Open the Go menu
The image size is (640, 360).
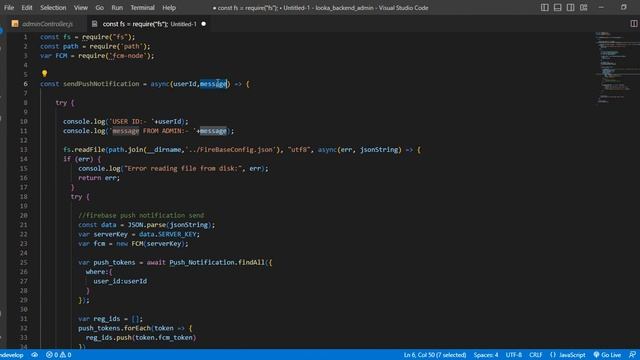coord(99,8)
